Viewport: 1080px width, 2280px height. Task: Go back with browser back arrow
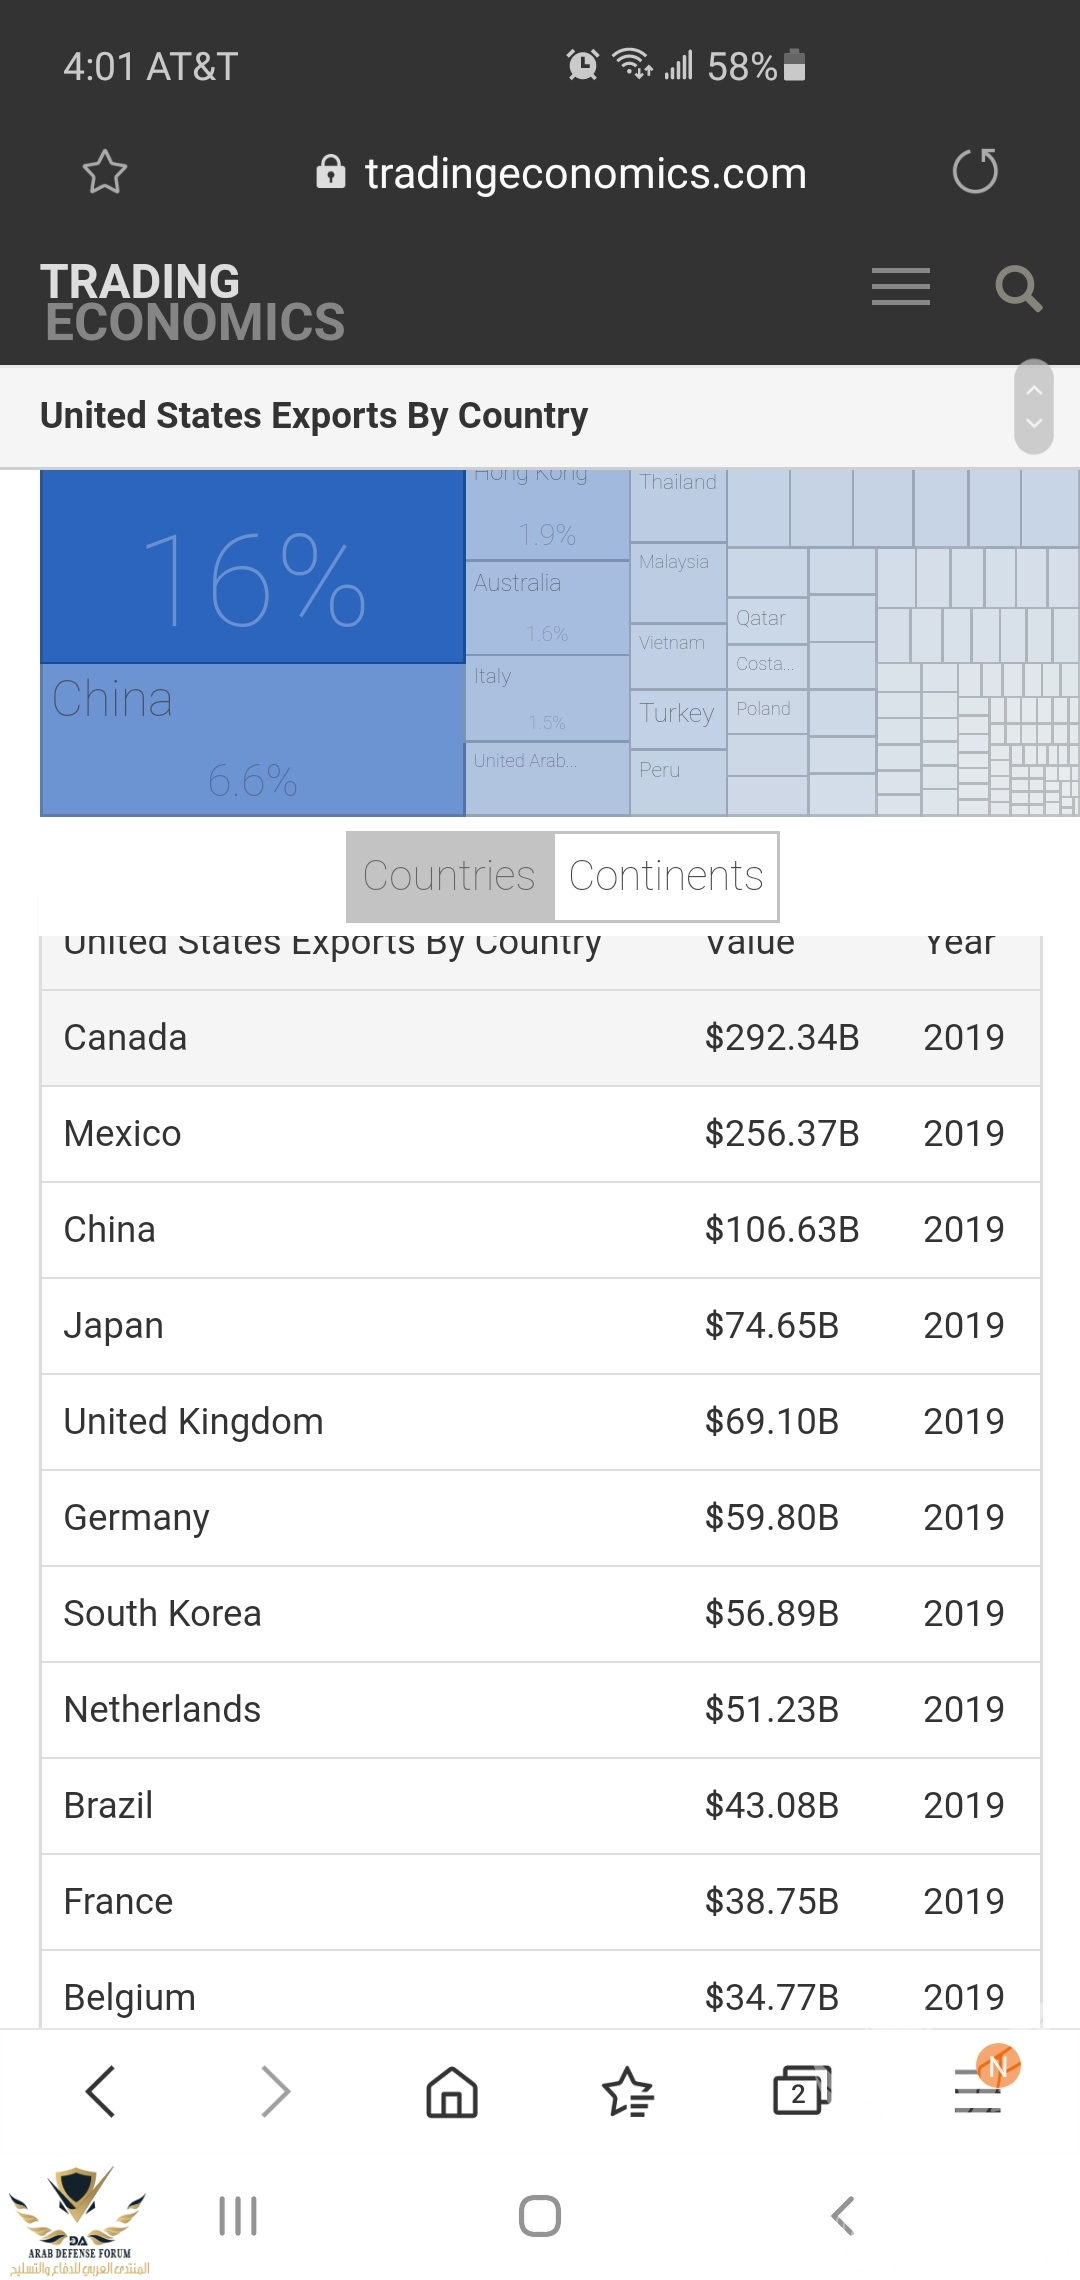pyautogui.click(x=101, y=2091)
